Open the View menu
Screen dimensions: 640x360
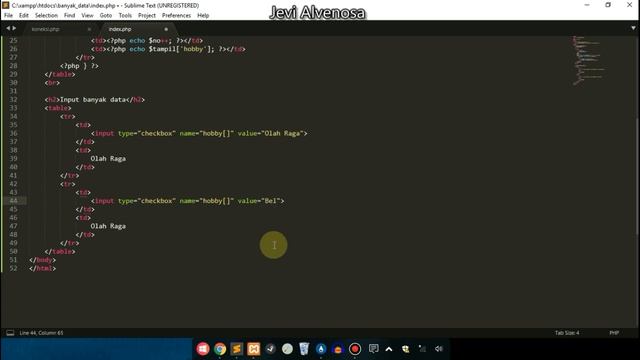tap(87, 16)
